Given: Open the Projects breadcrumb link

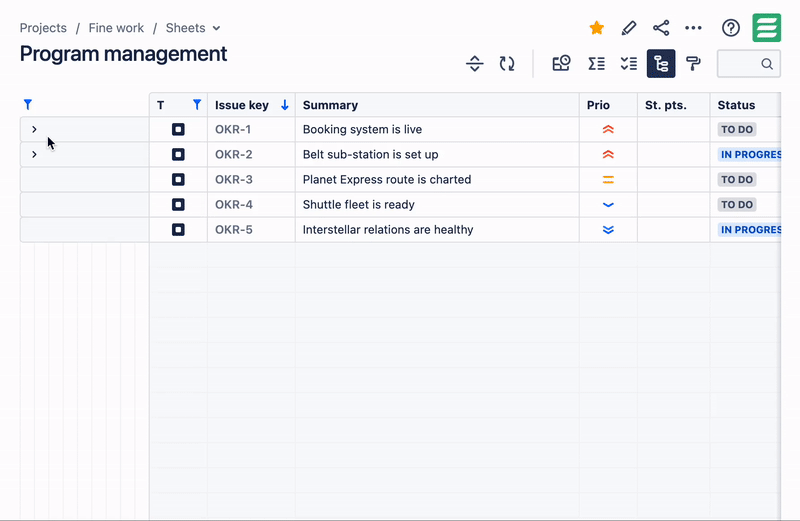Looking at the screenshot, I should pyautogui.click(x=43, y=28).
